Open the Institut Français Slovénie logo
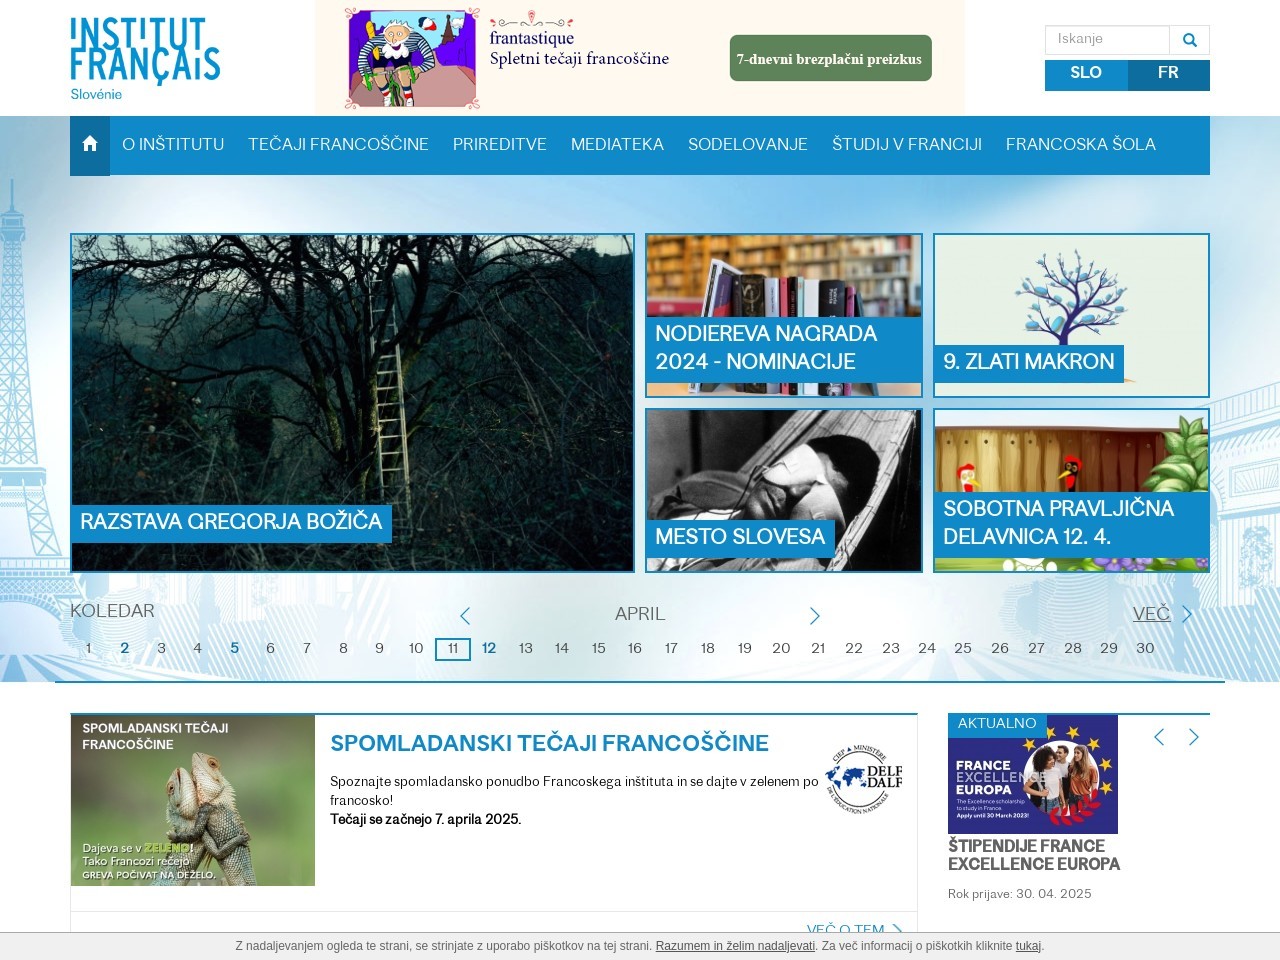Viewport: 1280px width, 960px height. (145, 58)
